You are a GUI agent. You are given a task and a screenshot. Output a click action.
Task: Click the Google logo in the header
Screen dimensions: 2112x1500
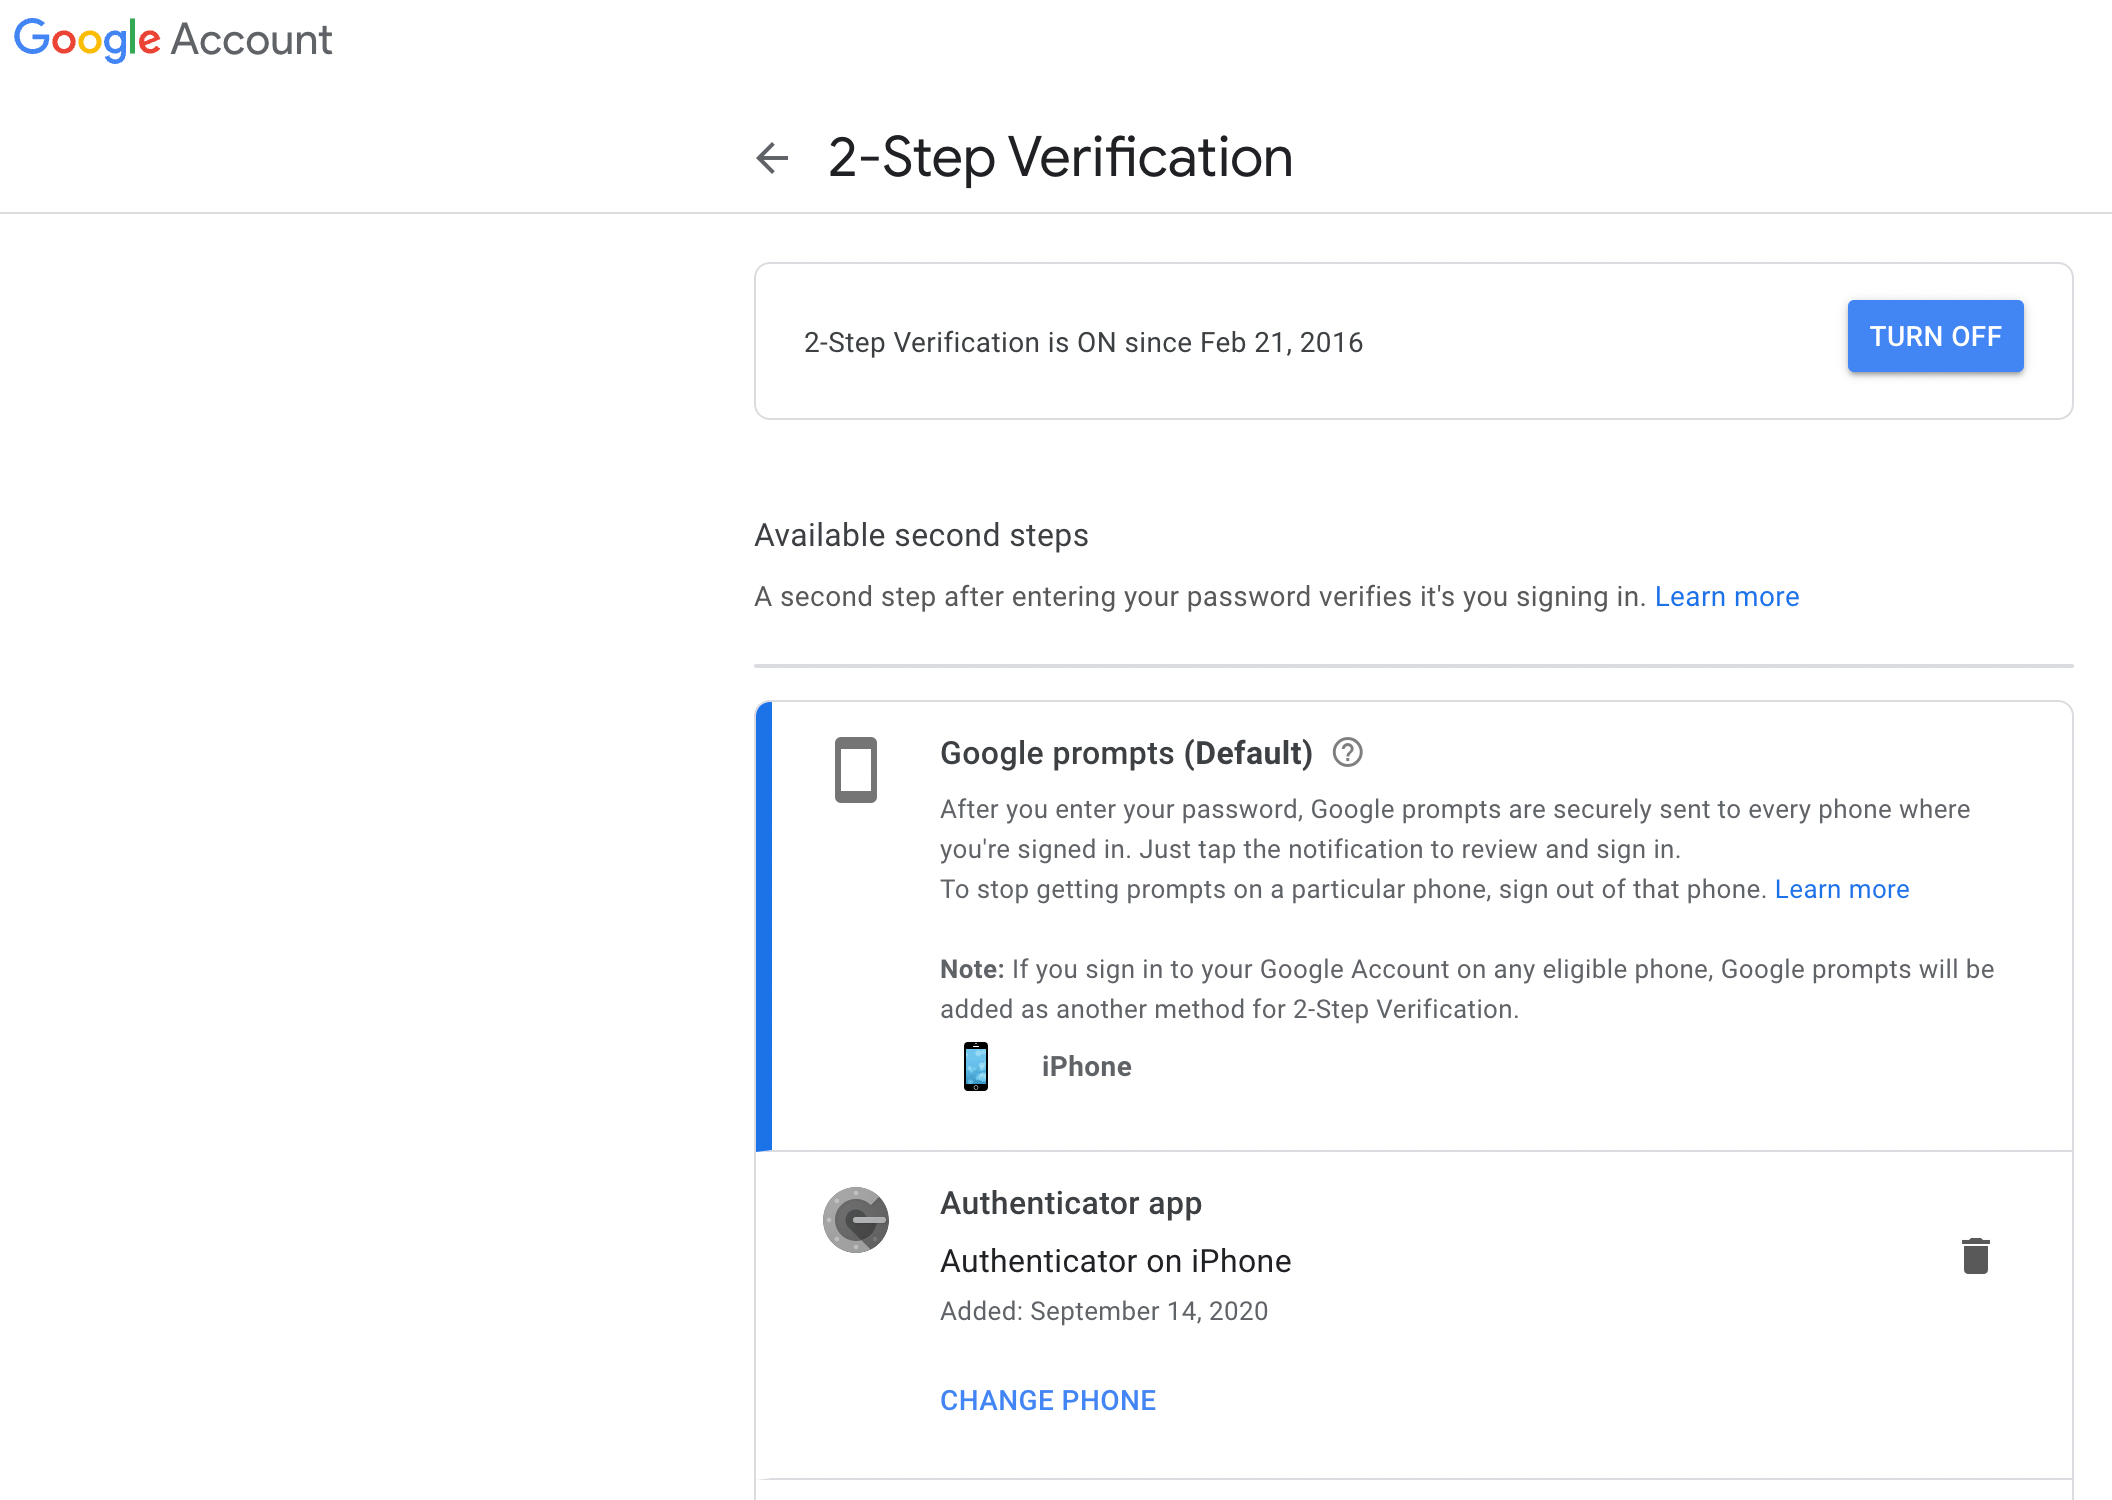click(87, 39)
